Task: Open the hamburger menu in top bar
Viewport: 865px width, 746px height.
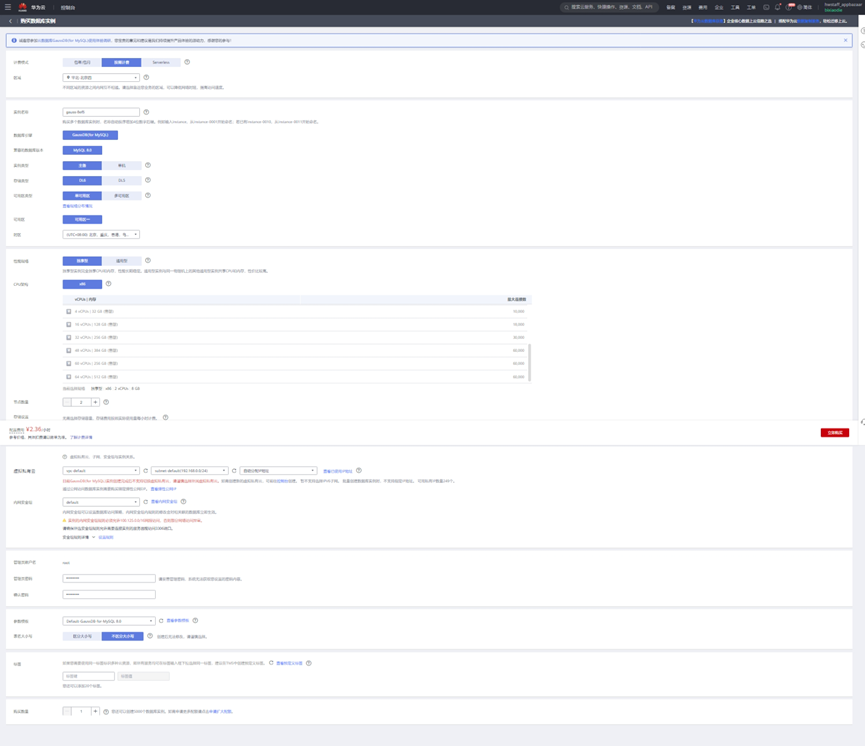Action: pyautogui.click(x=8, y=7)
